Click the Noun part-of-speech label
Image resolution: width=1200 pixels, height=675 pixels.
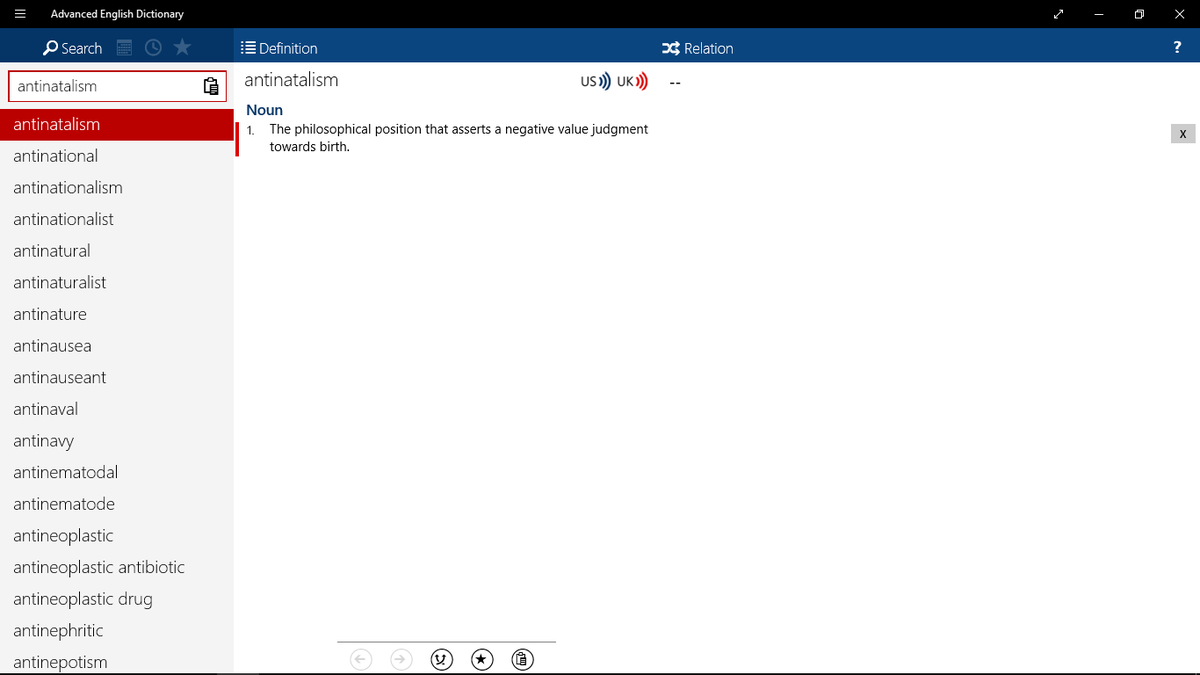click(264, 110)
